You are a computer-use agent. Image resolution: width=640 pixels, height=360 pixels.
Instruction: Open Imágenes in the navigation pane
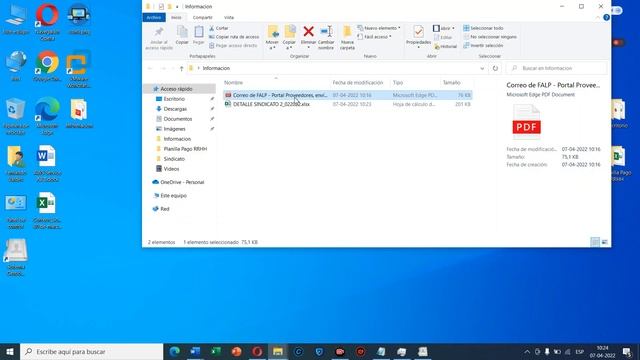[174, 129]
